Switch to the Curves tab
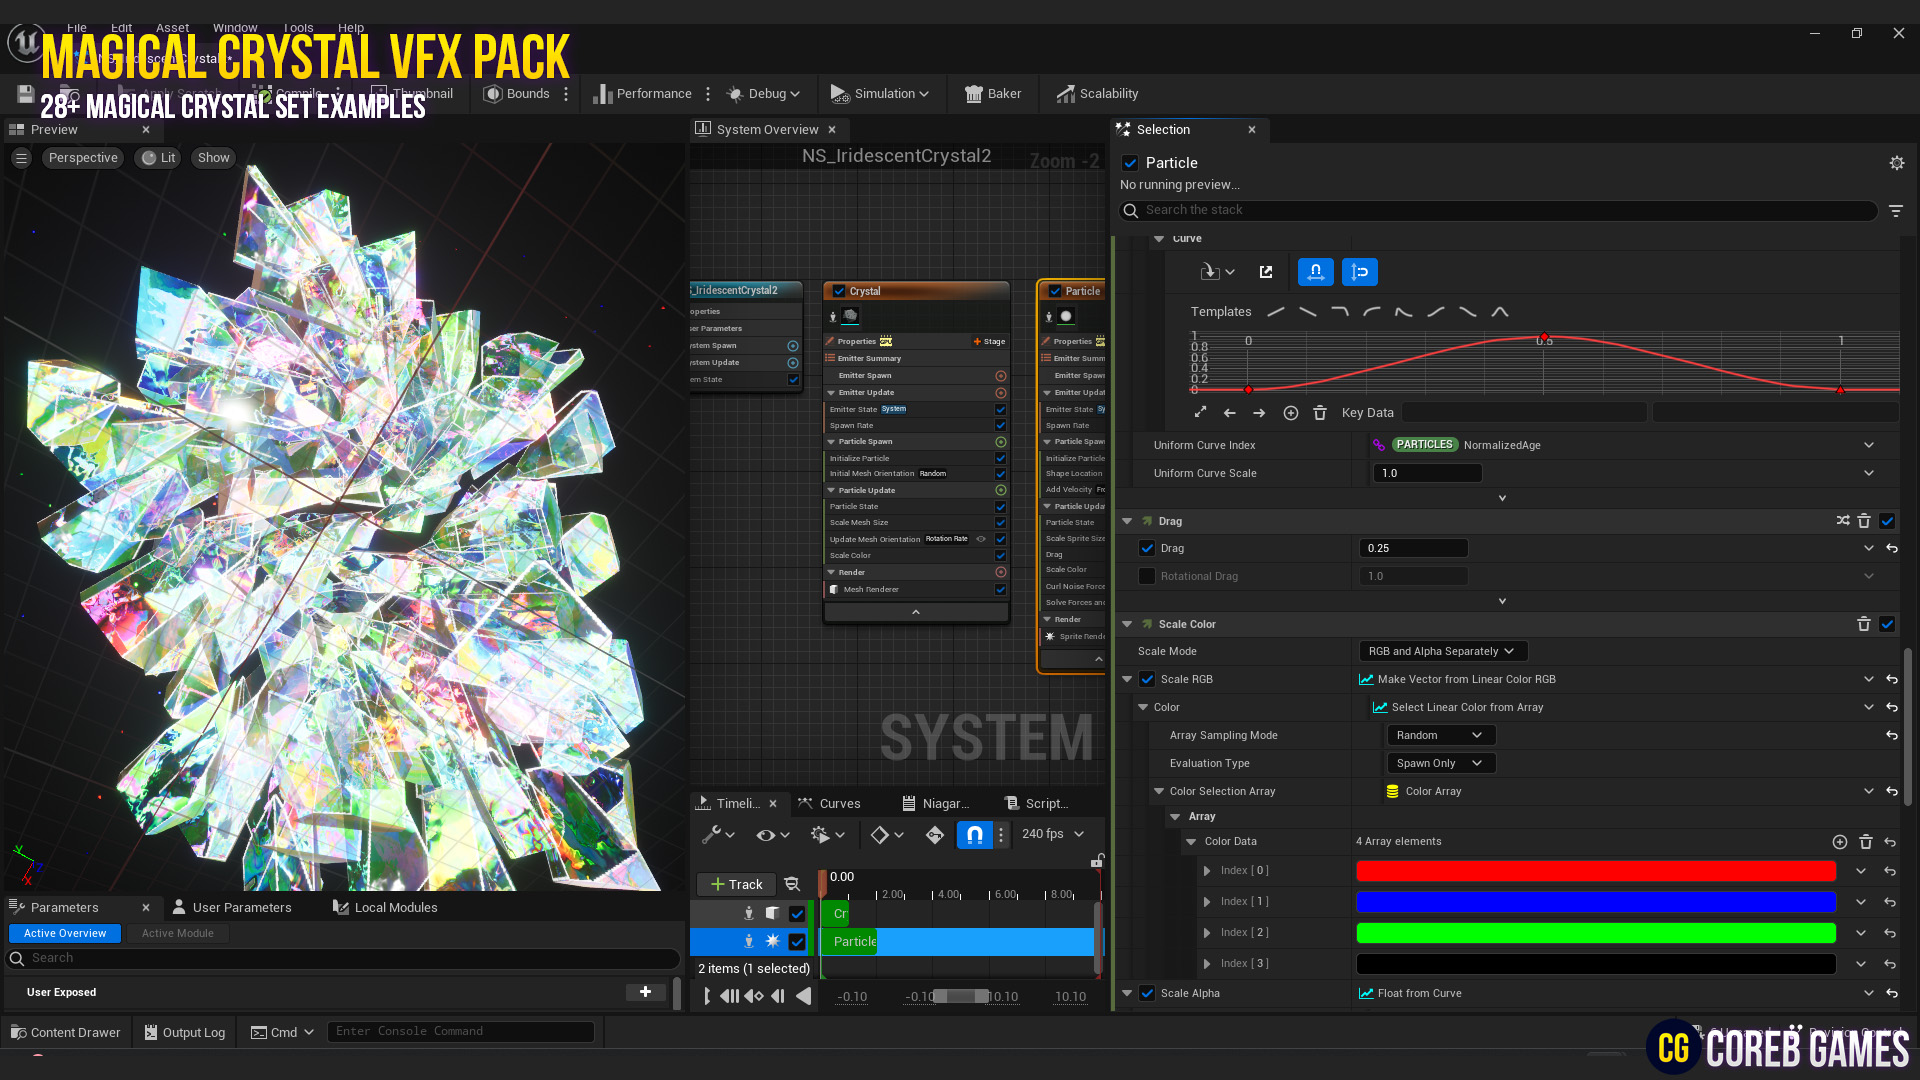1920x1080 pixels. tap(840, 802)
